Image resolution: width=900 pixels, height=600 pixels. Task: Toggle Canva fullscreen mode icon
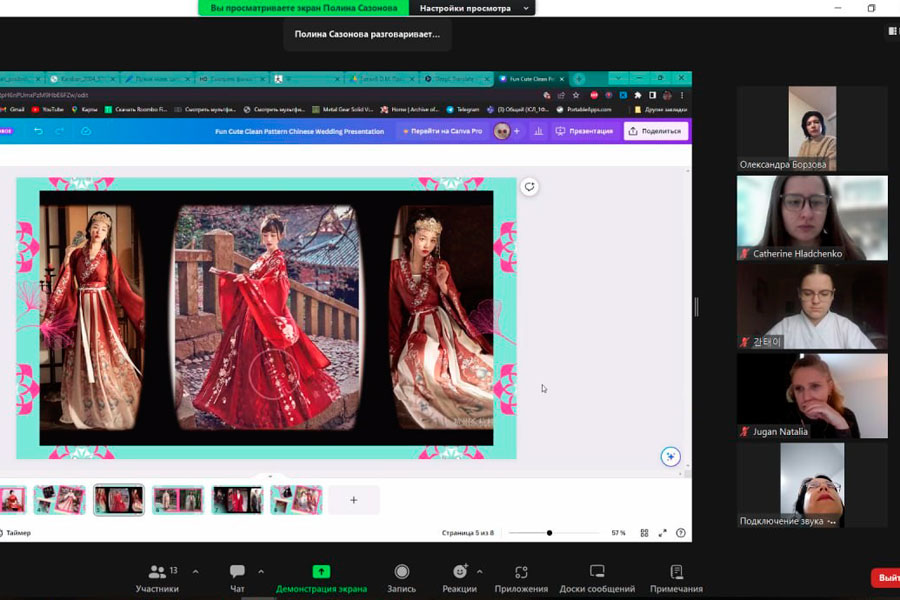[662, 533]
